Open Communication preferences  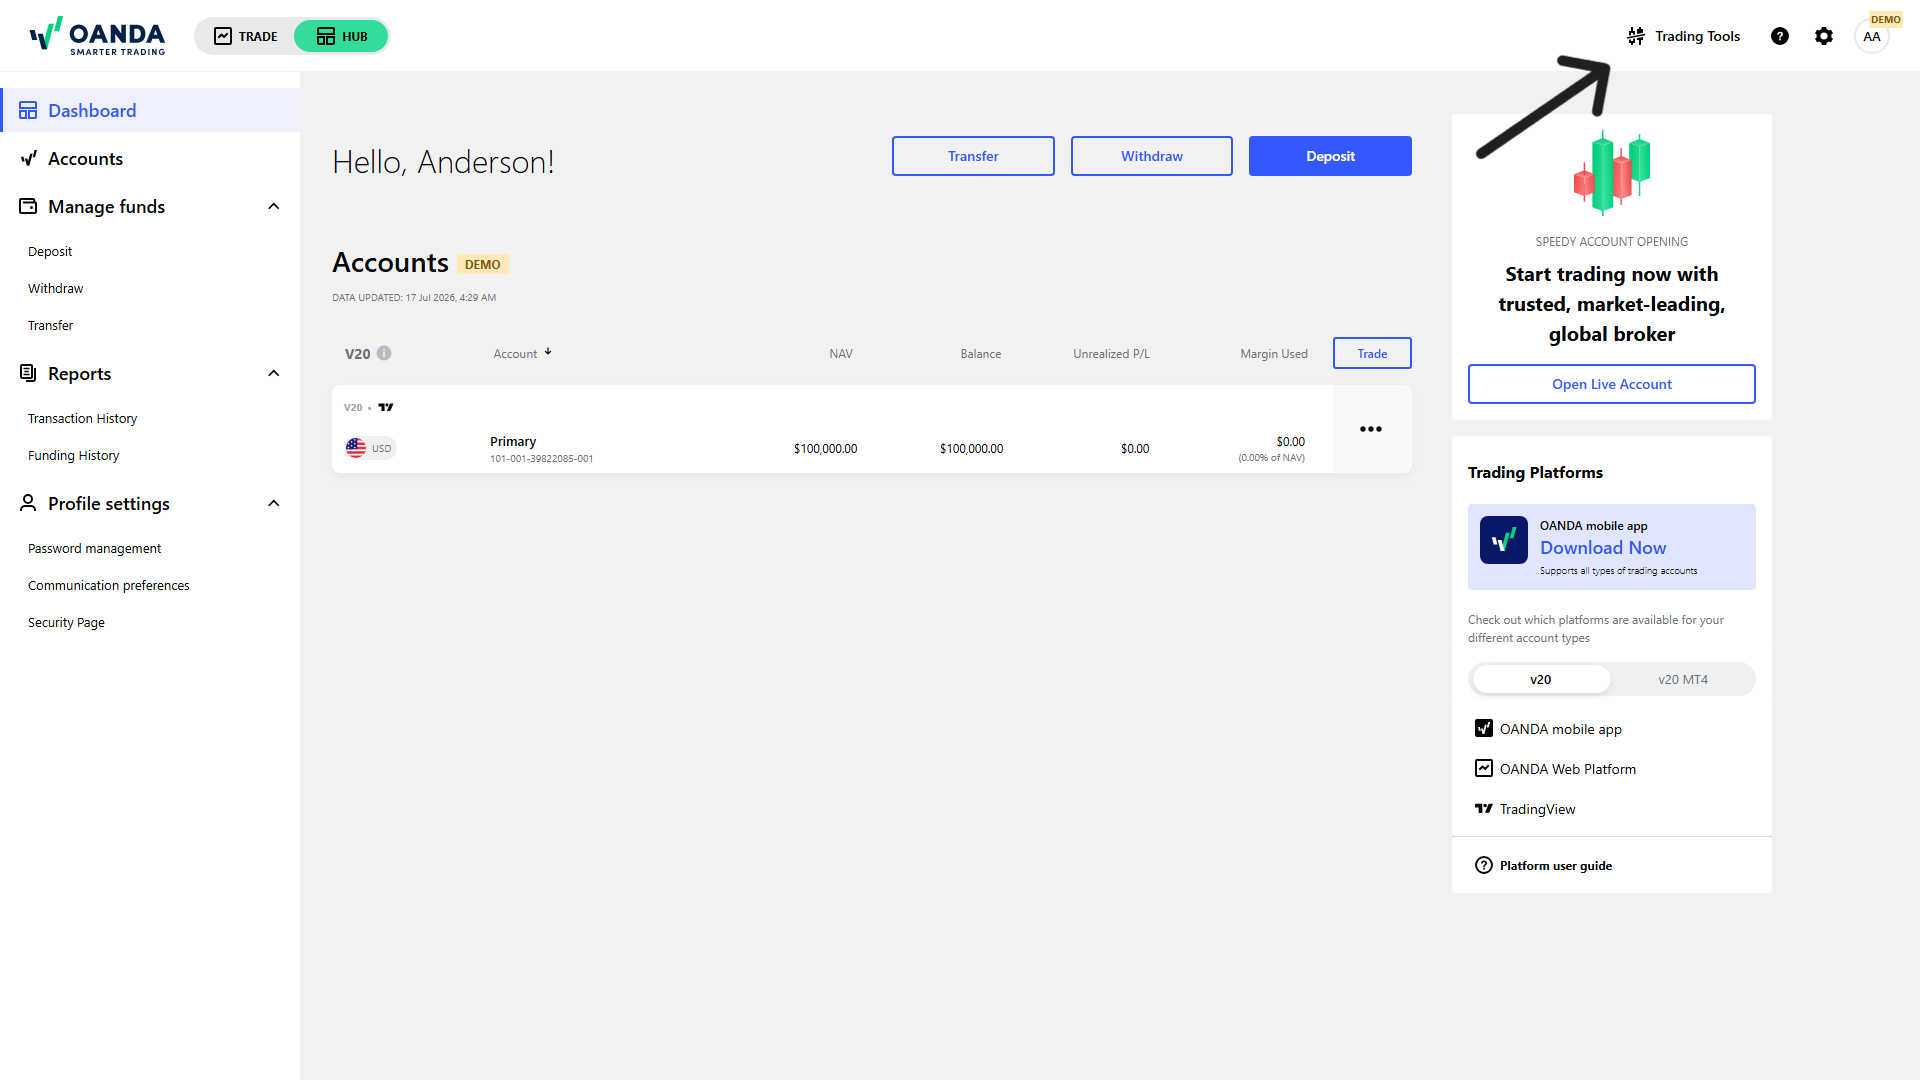[109, 585]
